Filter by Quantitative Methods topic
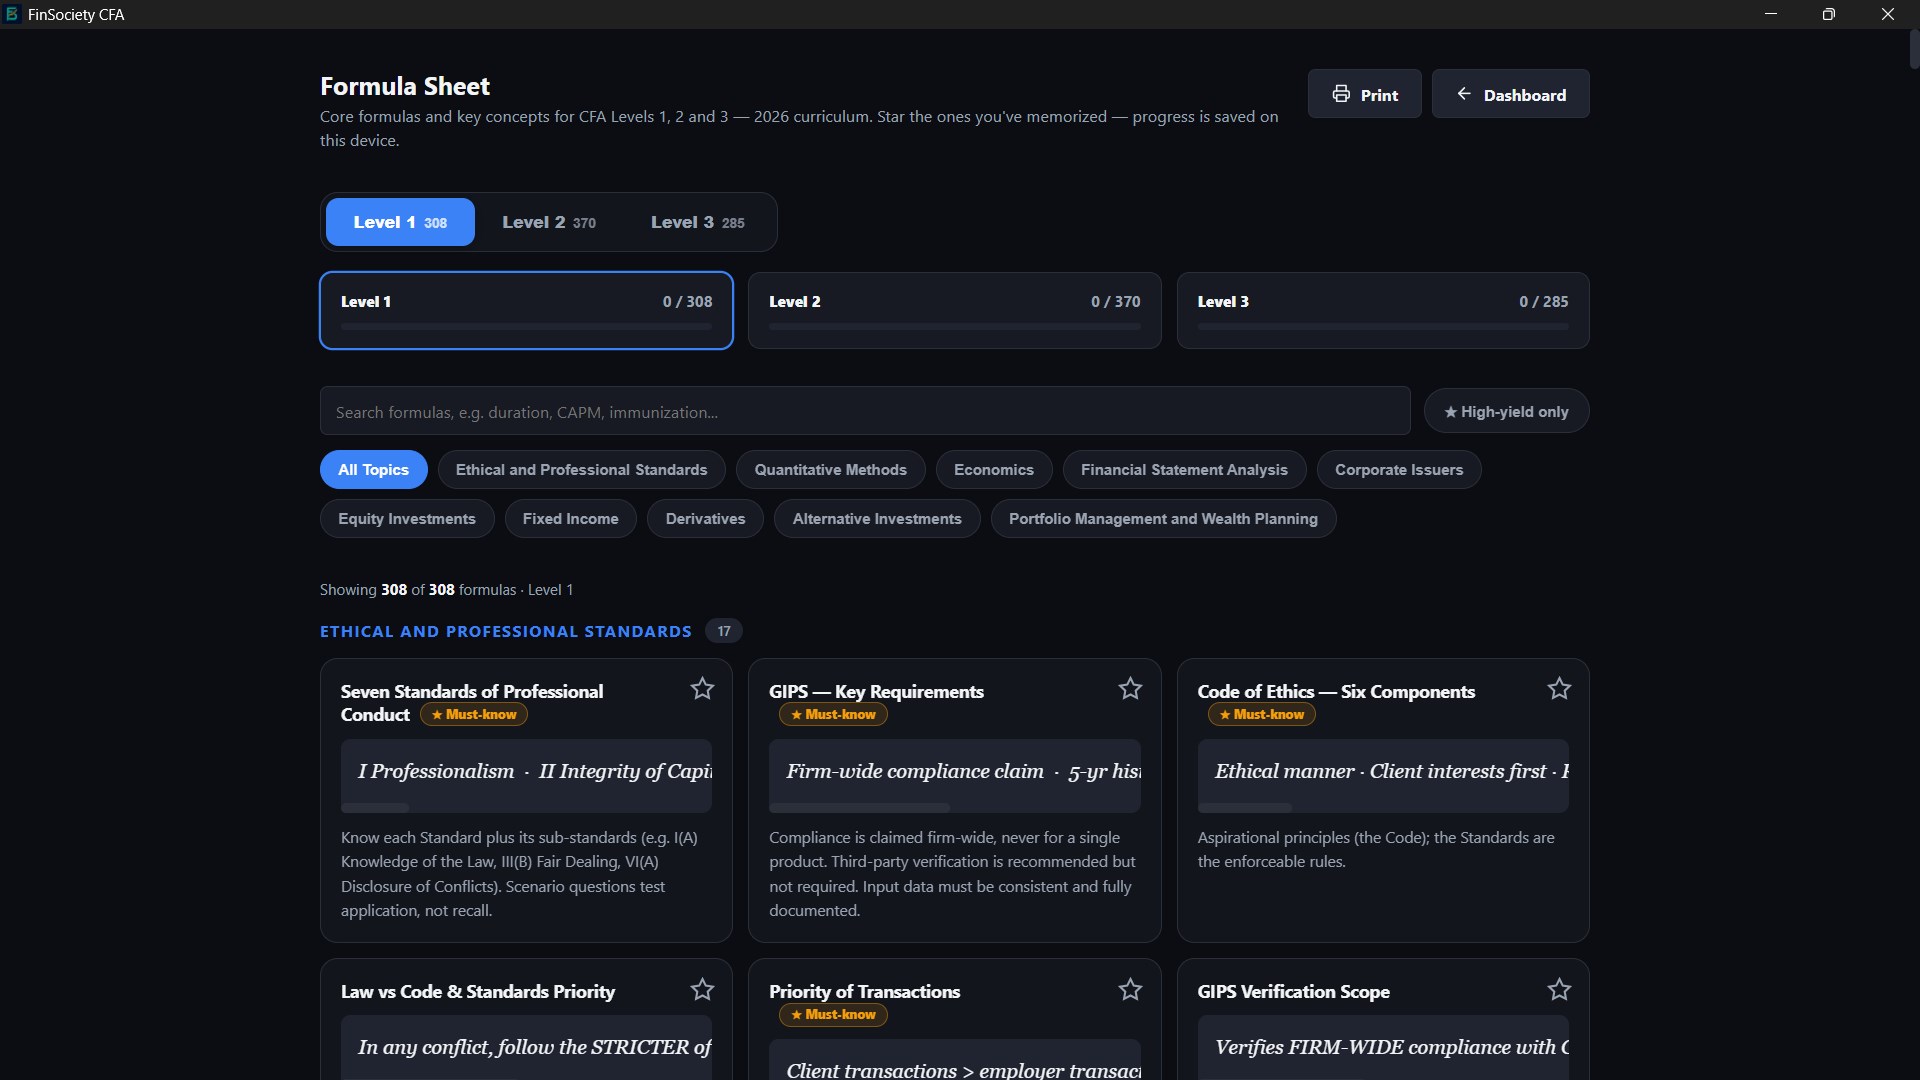This screenshot has width=1920, height=1080. pos(830,470)
